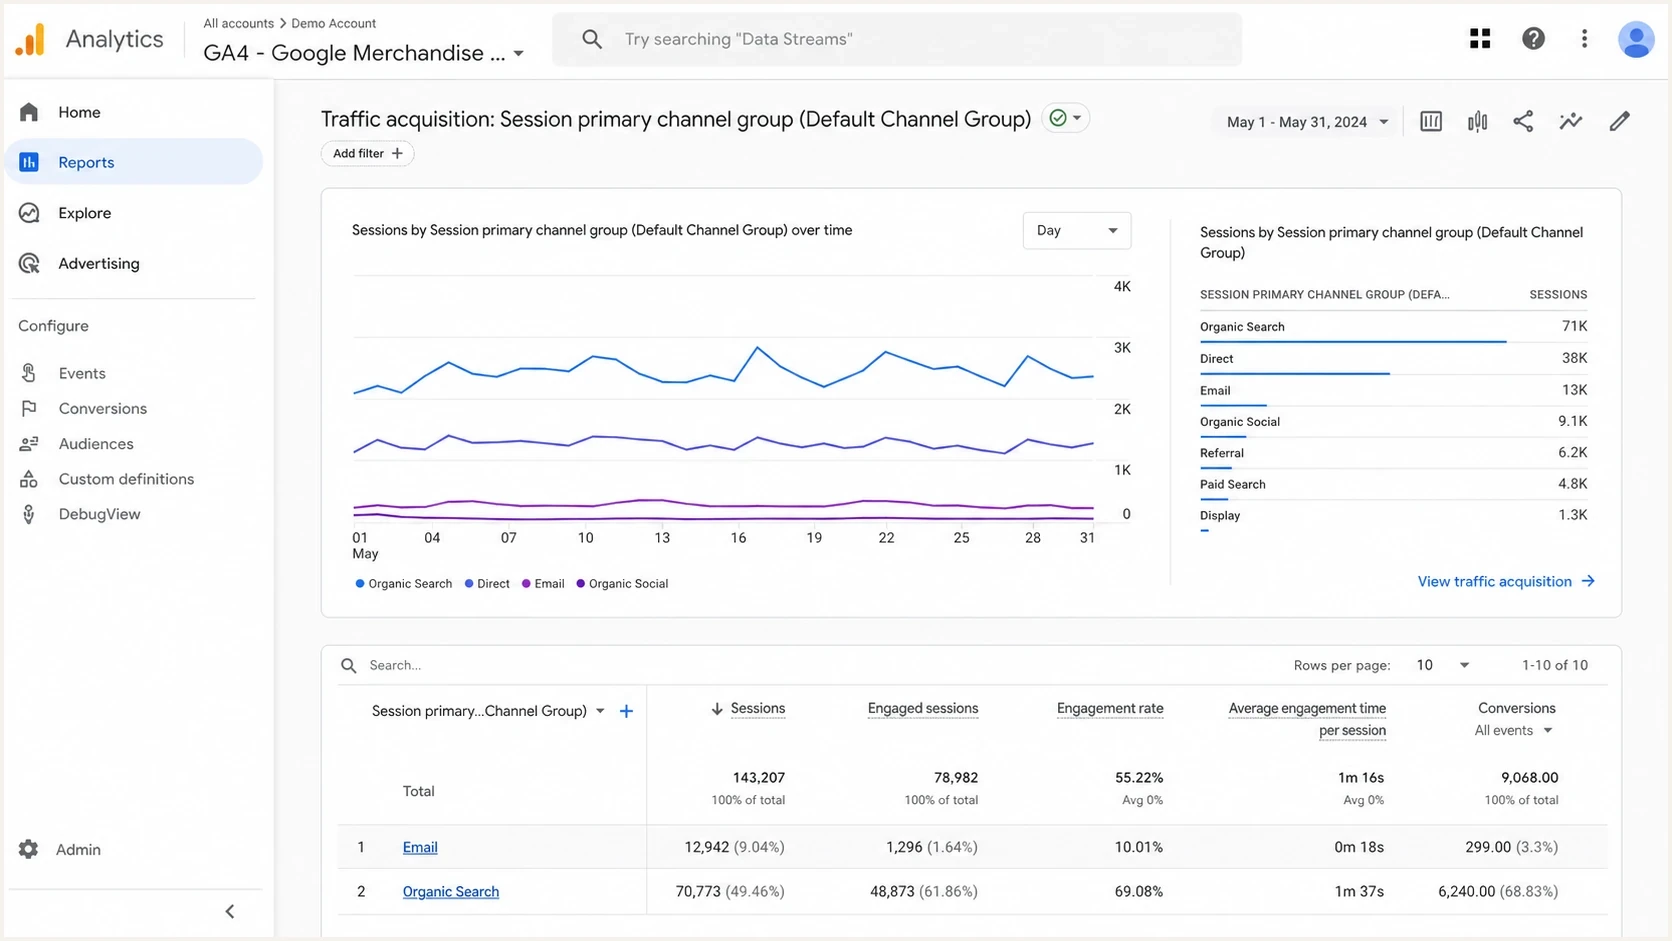Image resolution: width=1672 pixels, height=941 pixels.
Task: Click the View traffic acquisition link
Action: [1506, 581]
